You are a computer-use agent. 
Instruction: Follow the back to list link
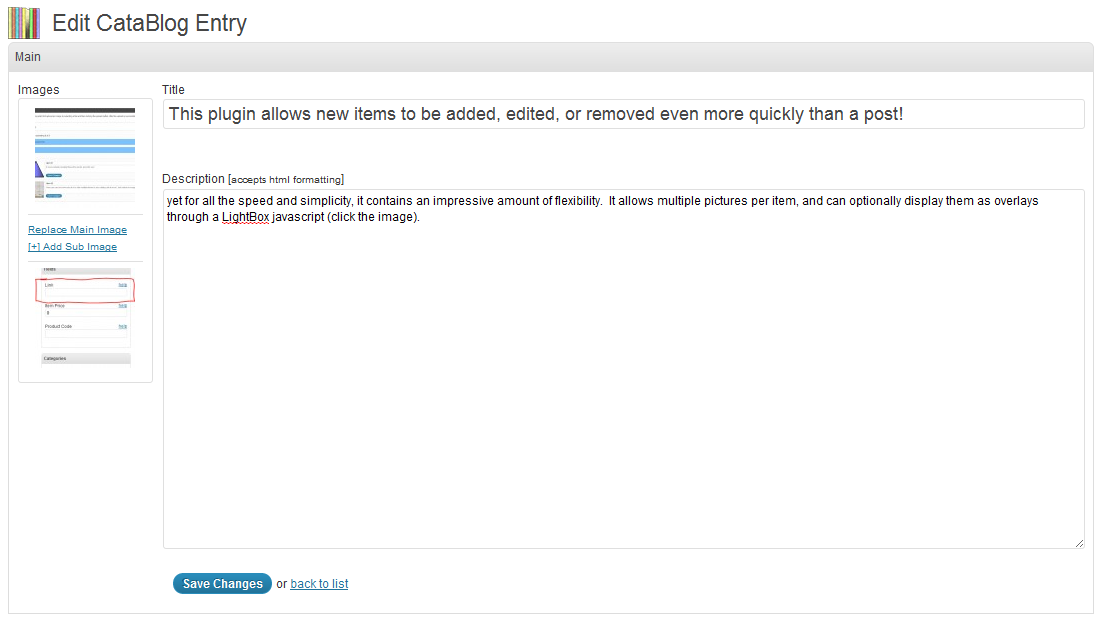click(x=319, y=584)
